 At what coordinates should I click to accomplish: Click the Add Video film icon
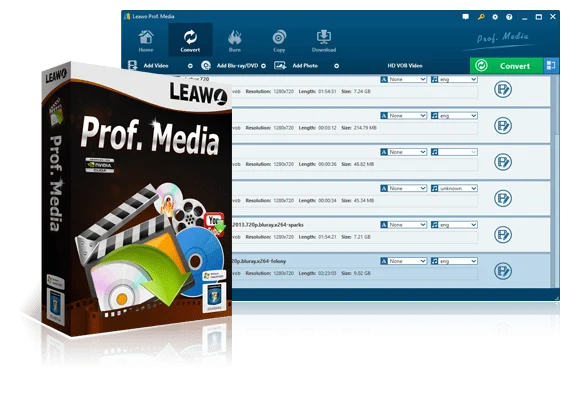click(133, 65)
